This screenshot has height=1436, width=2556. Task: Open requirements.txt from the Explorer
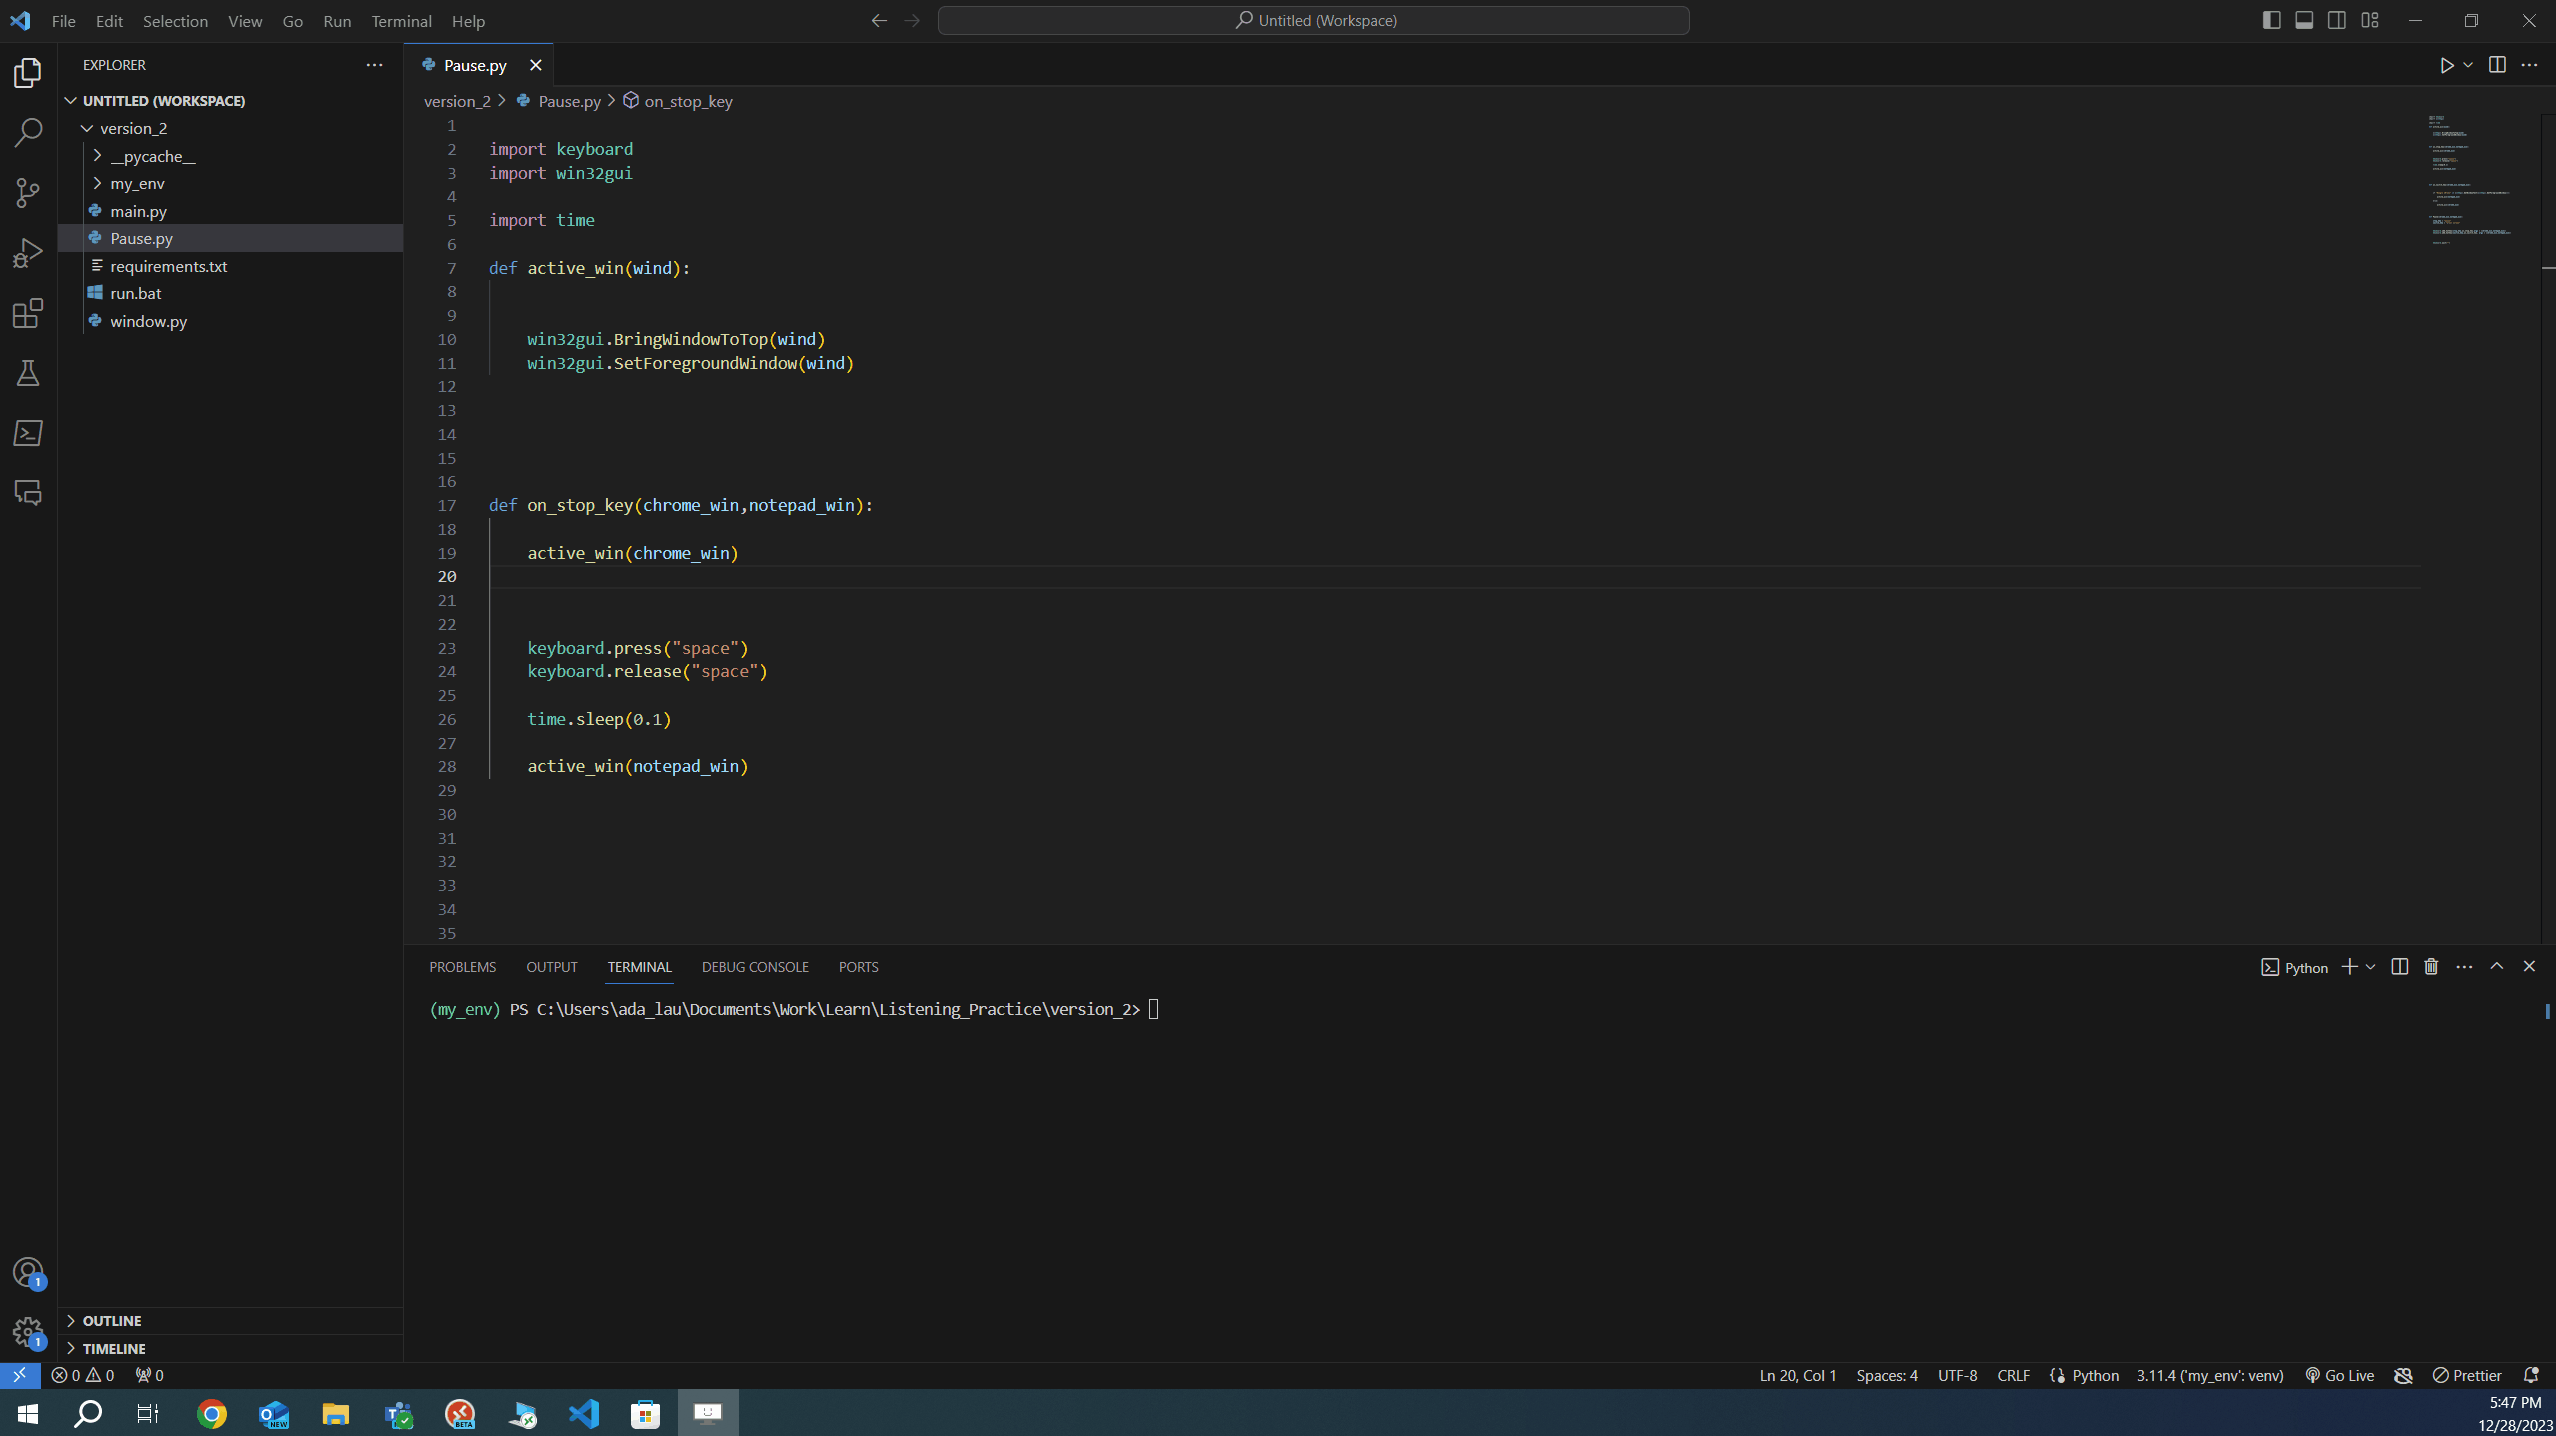(x=169, y=266)
